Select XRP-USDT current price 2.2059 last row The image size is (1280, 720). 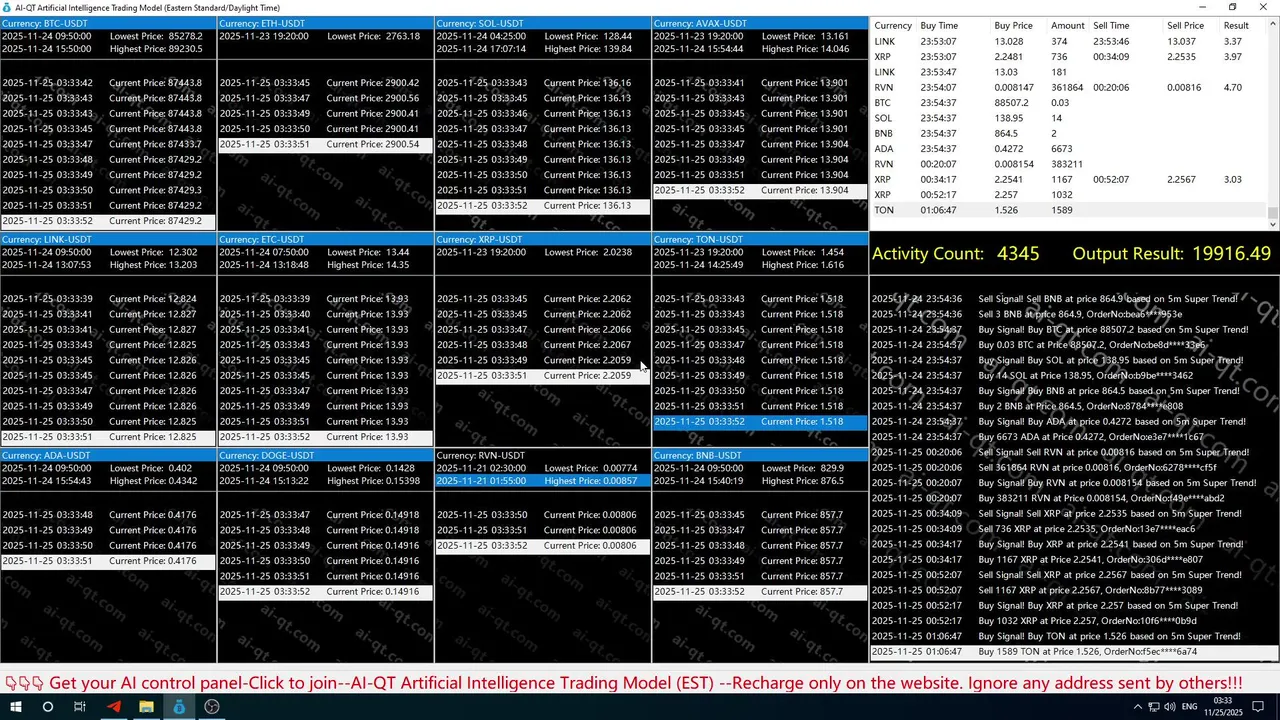(x=543, y=376)
